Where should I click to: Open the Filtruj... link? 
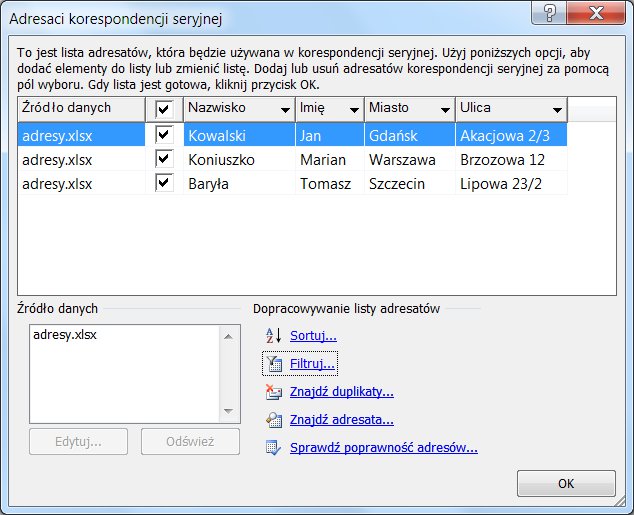312,364
